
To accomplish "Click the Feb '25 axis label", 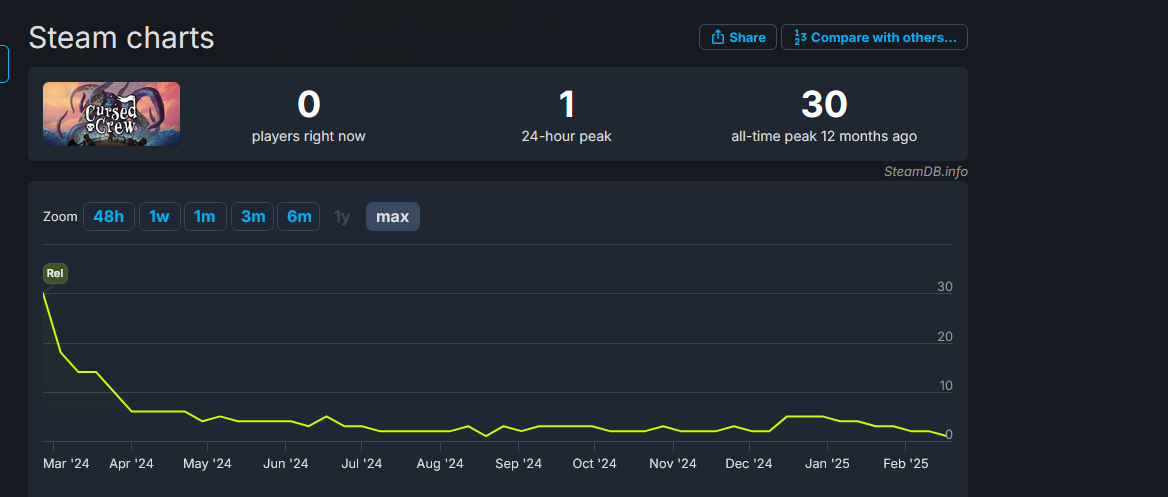I will click(x=905, y=463).
